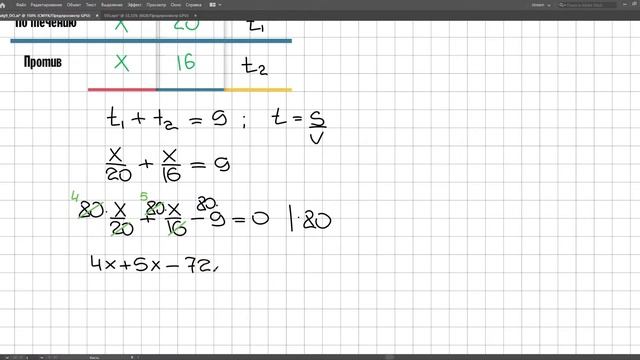The height and width of the screenshot is (360, 640).
Task: Open the Файл menu
Action: pyautogui.click(x=21, y=5)
